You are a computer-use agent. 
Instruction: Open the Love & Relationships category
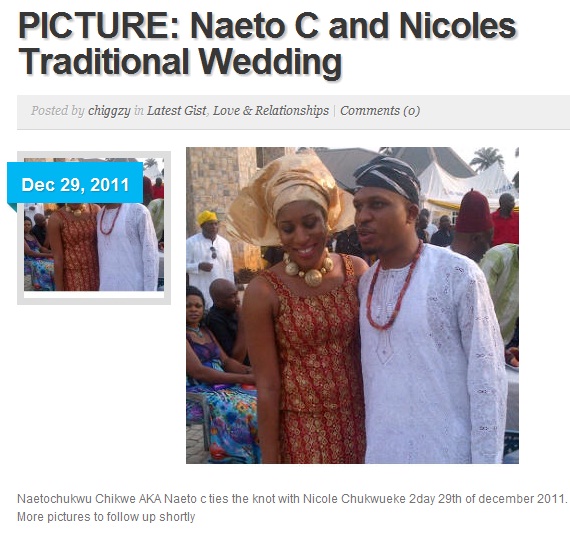pos(271,111)
